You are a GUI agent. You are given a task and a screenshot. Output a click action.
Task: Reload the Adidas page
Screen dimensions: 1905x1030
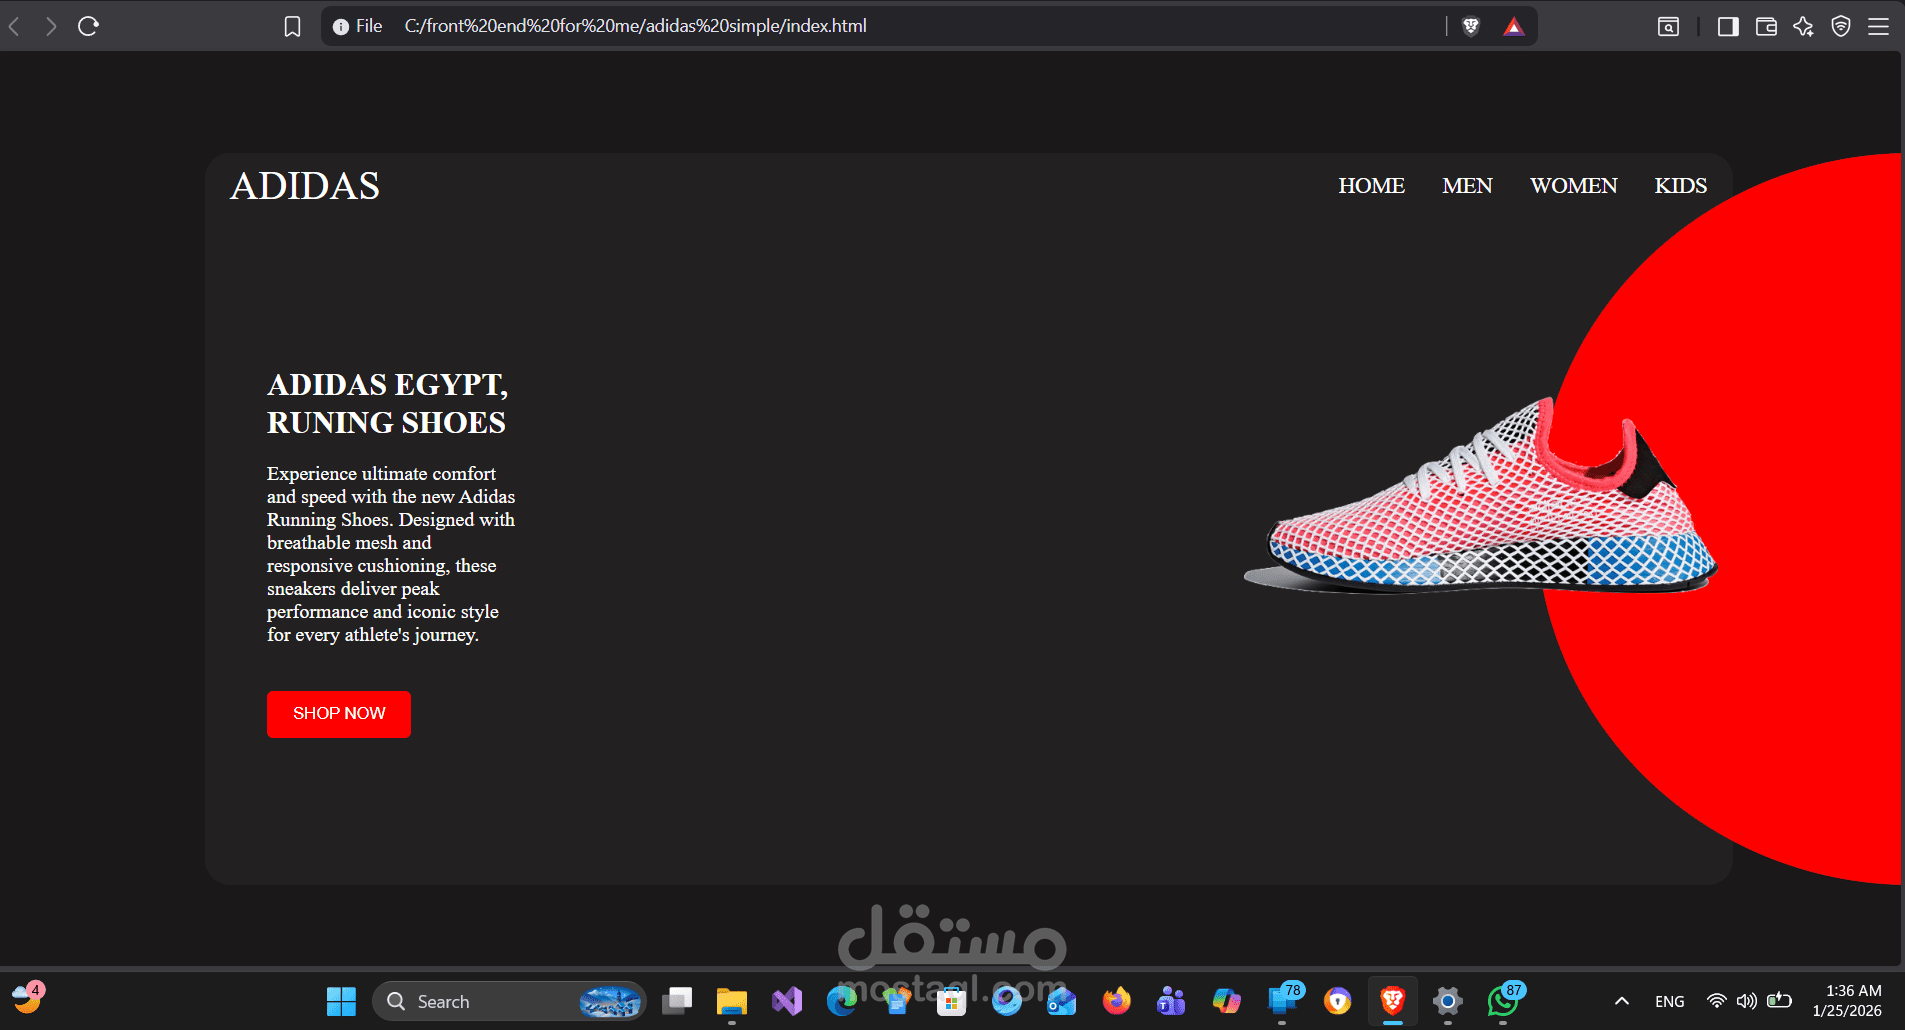tap(88, 26)
